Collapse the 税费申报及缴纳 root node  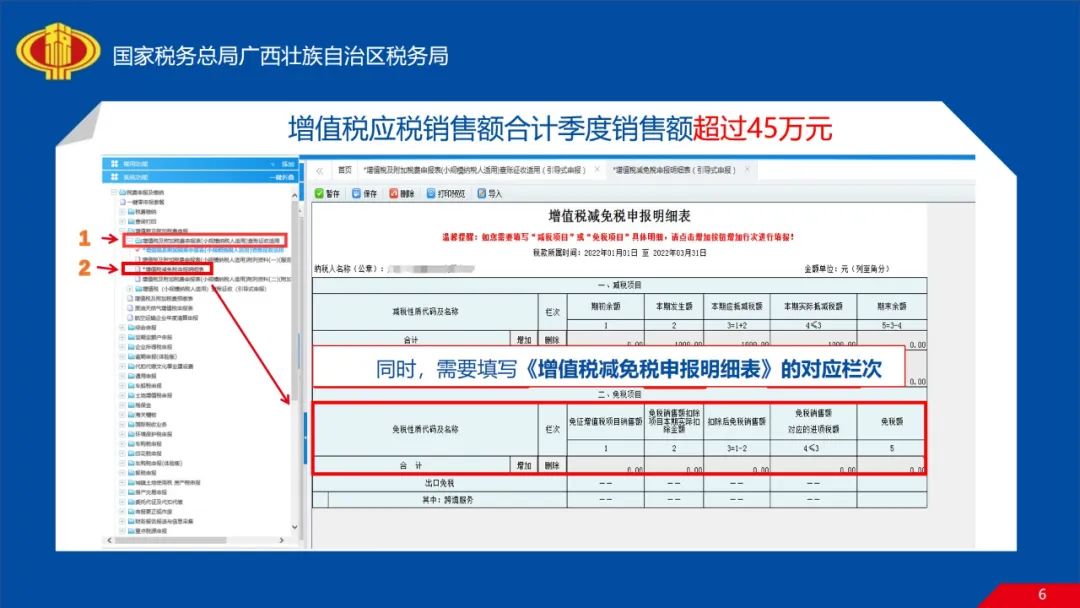click(x=114, y=193)
